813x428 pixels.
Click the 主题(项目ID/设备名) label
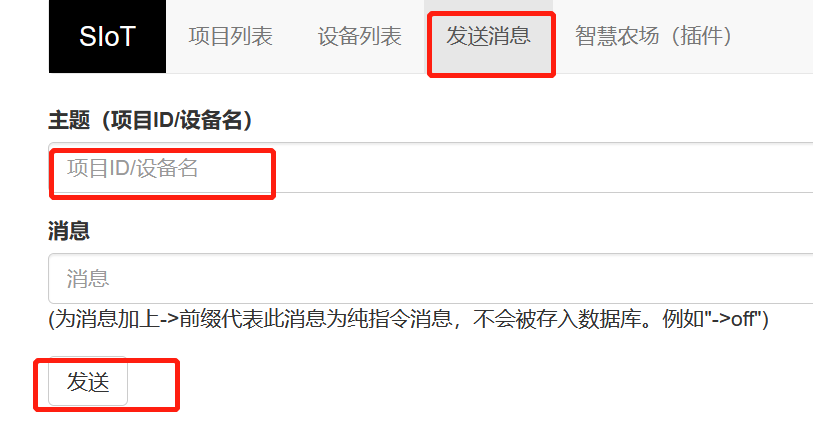(150, 120)
